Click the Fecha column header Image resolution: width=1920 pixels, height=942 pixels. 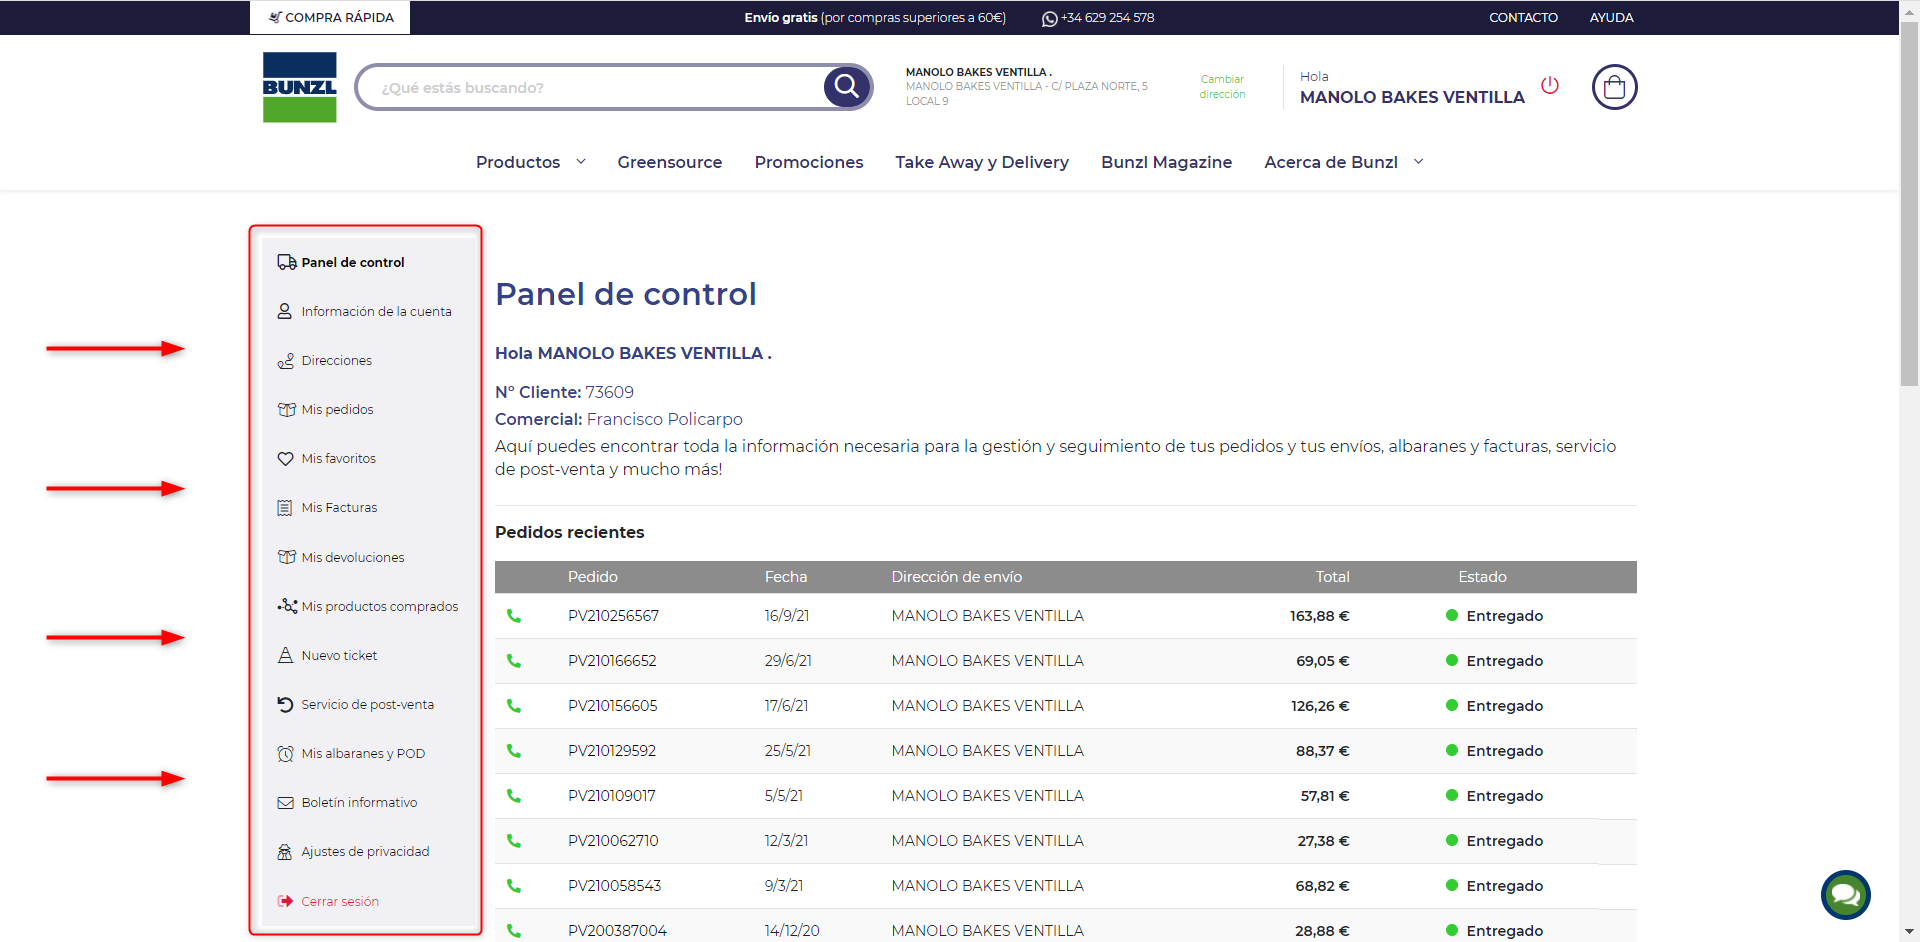pos(786,577)
